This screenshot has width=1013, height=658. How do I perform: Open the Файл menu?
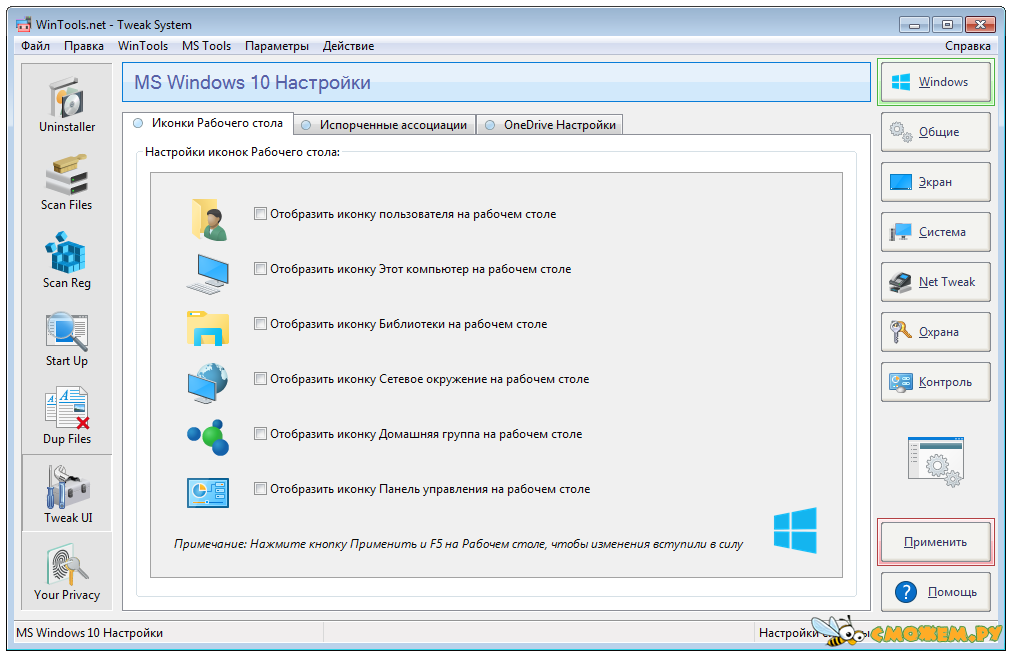coord(36,46)
